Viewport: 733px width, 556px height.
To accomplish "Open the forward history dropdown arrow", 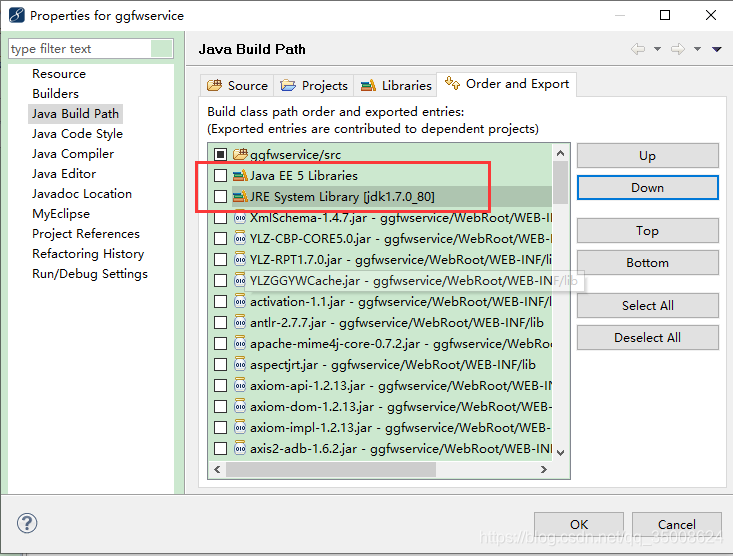I will pos(697,49).
